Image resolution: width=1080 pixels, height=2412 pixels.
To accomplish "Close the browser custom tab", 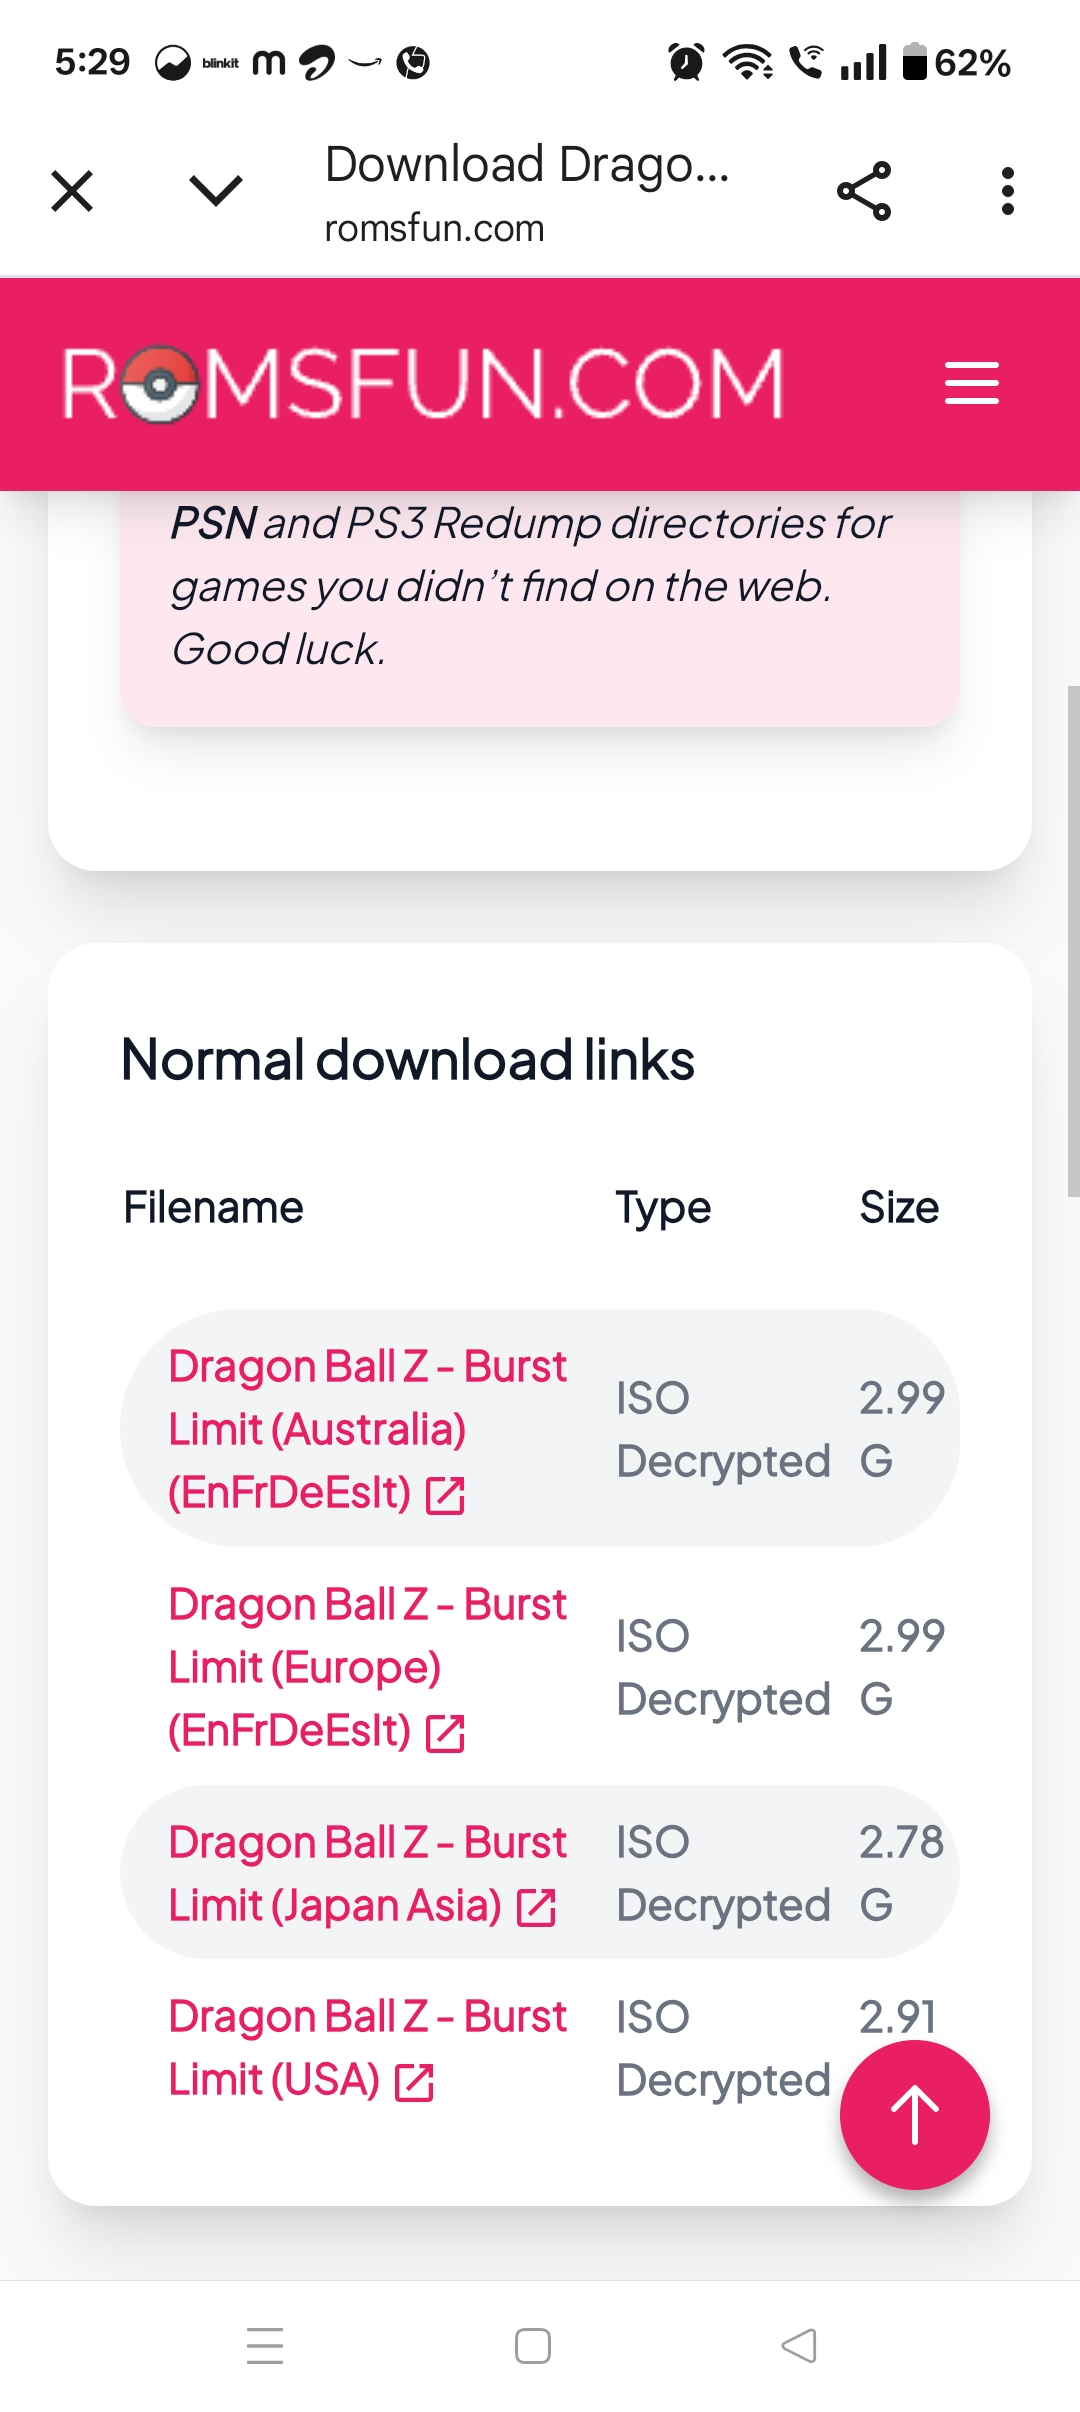I will point(72,190).
